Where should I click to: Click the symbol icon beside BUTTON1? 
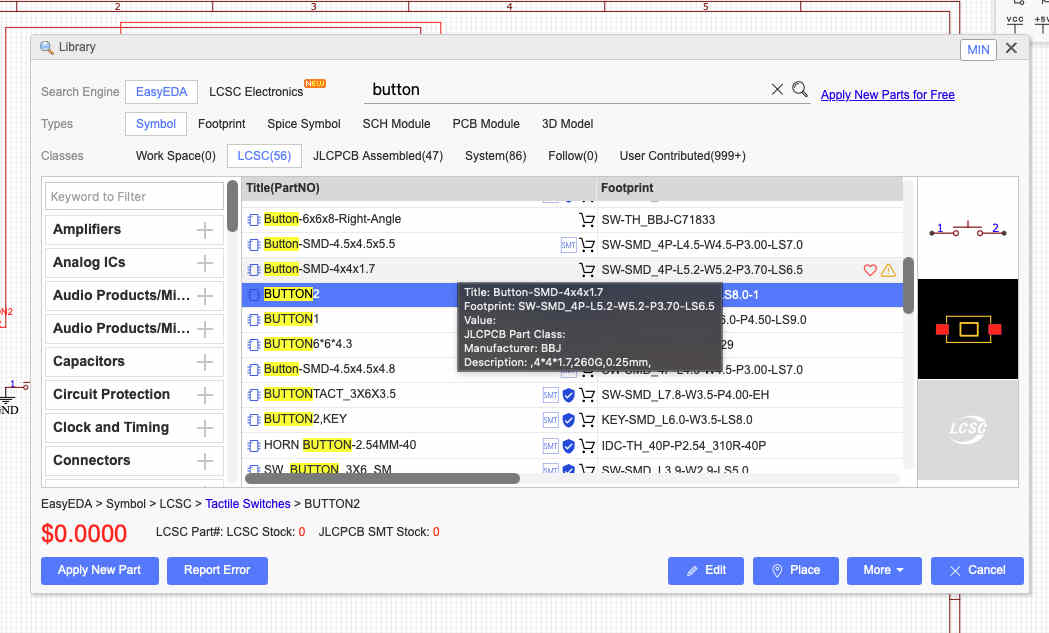click(x=254, y=320)
